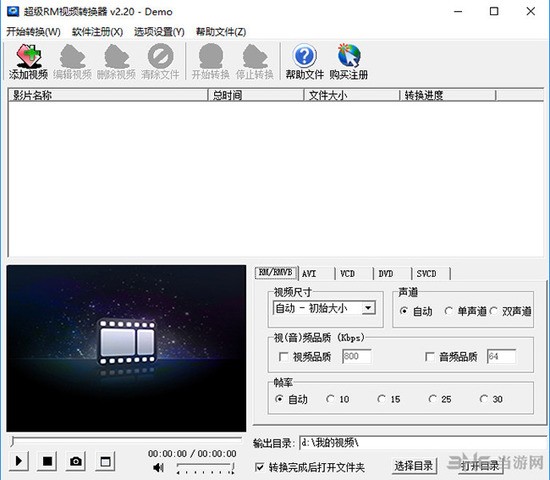550x480 pixels.
Task: Capture a snapshot with the camera icon
Action: pos(76,461)
